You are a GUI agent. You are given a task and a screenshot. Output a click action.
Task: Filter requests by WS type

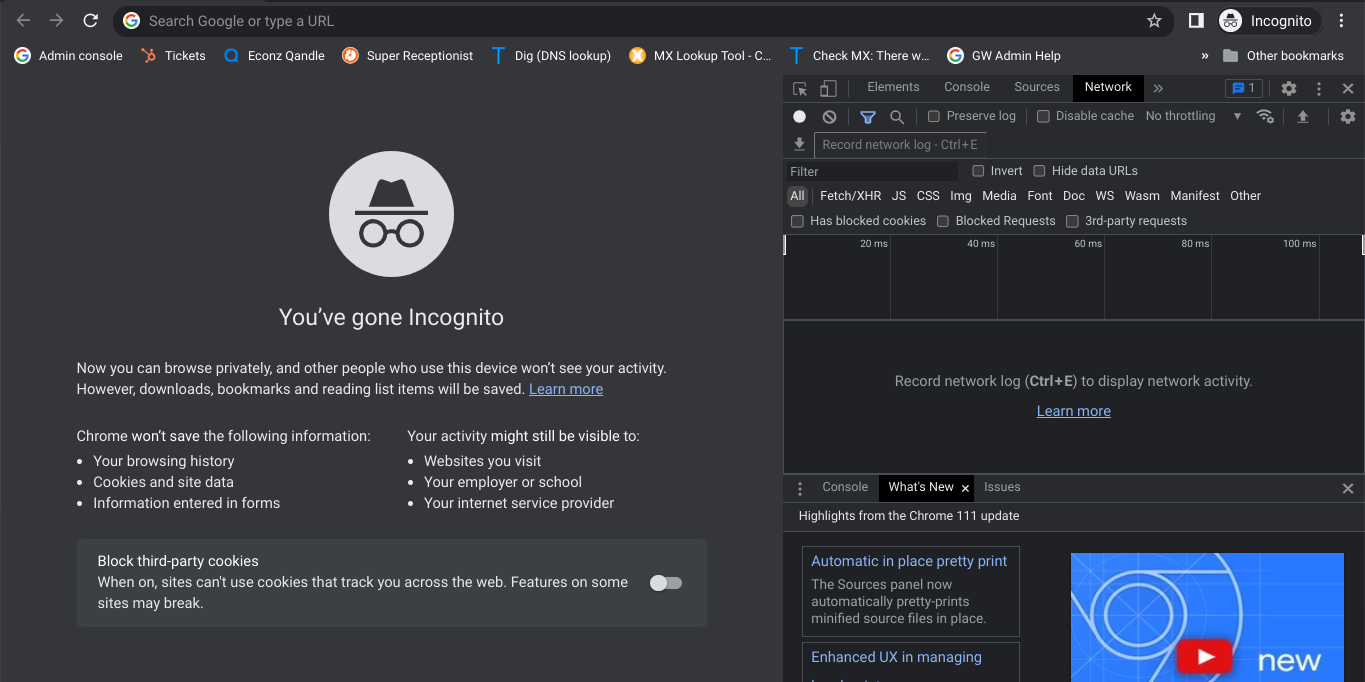coord(1105,196)
